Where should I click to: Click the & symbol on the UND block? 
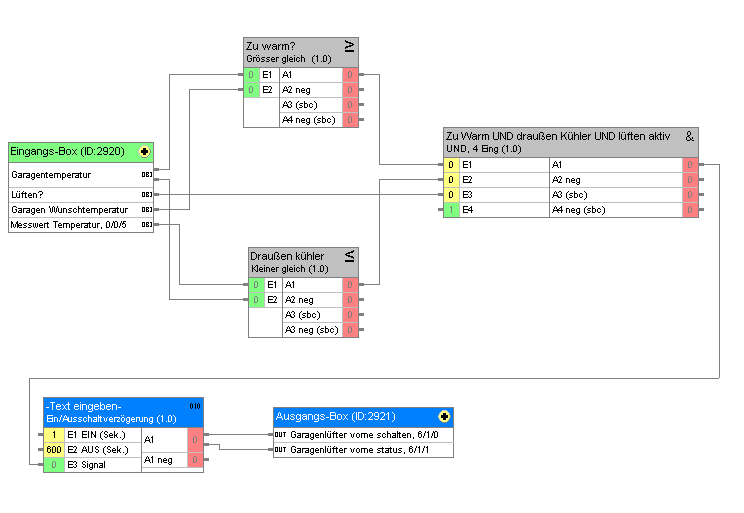(x=689, y=136)
